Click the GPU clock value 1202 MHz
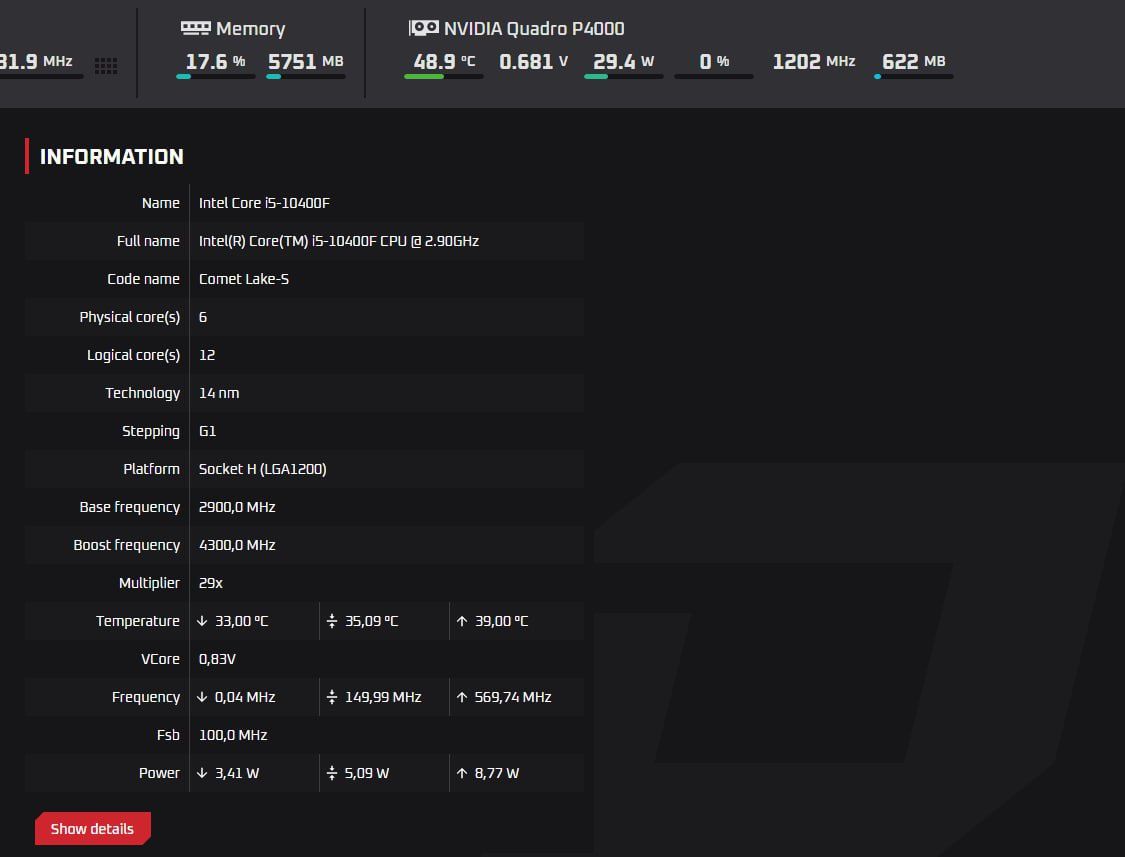1125x857 pixels. click(x=814, y=62)
